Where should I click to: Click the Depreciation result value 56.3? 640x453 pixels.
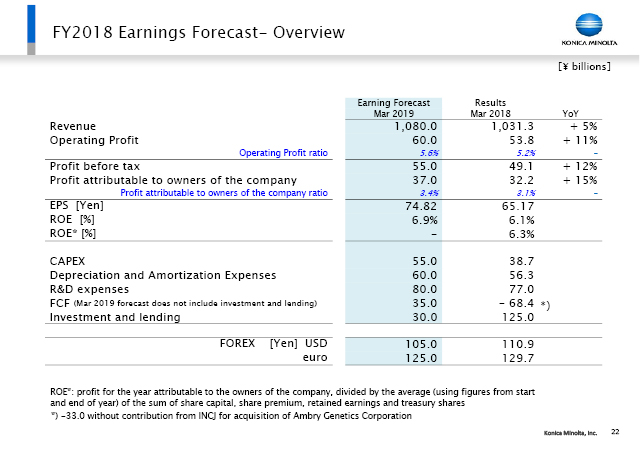tap(522, 275)
